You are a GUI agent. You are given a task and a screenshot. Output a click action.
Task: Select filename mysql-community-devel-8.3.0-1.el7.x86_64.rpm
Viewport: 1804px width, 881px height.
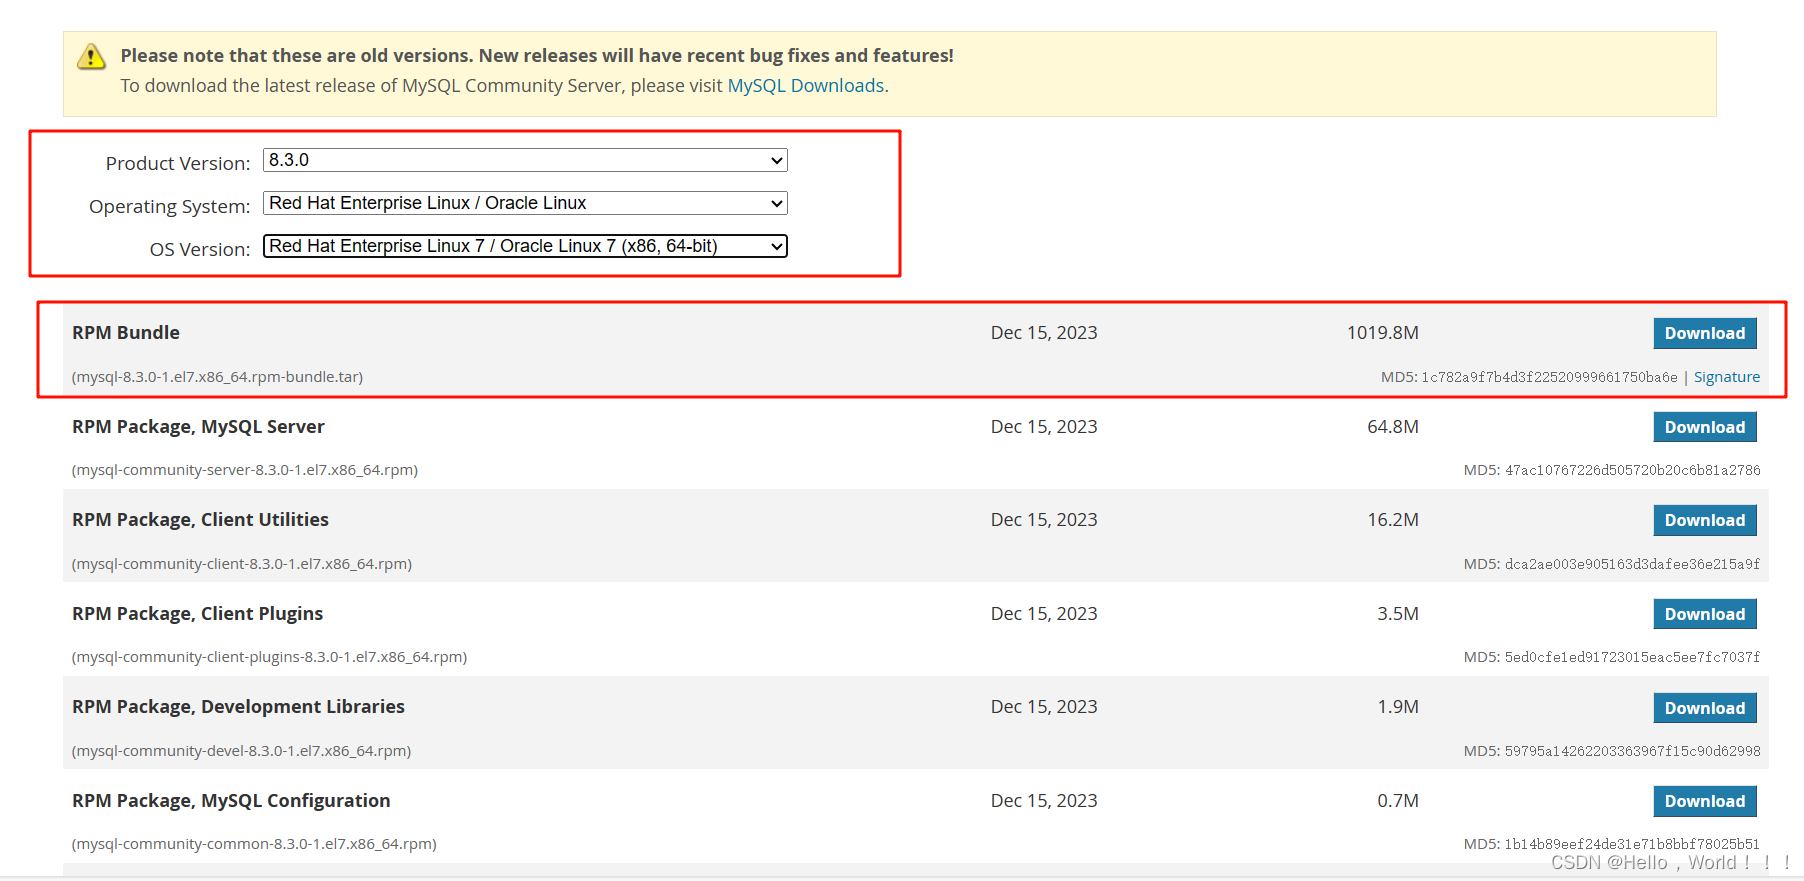coord(242,751)
